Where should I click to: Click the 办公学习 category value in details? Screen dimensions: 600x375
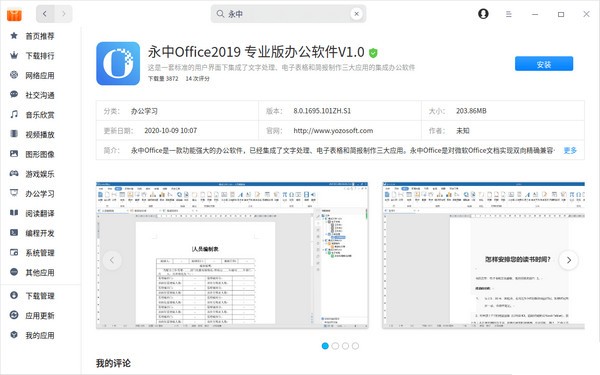tap(144, 111)
